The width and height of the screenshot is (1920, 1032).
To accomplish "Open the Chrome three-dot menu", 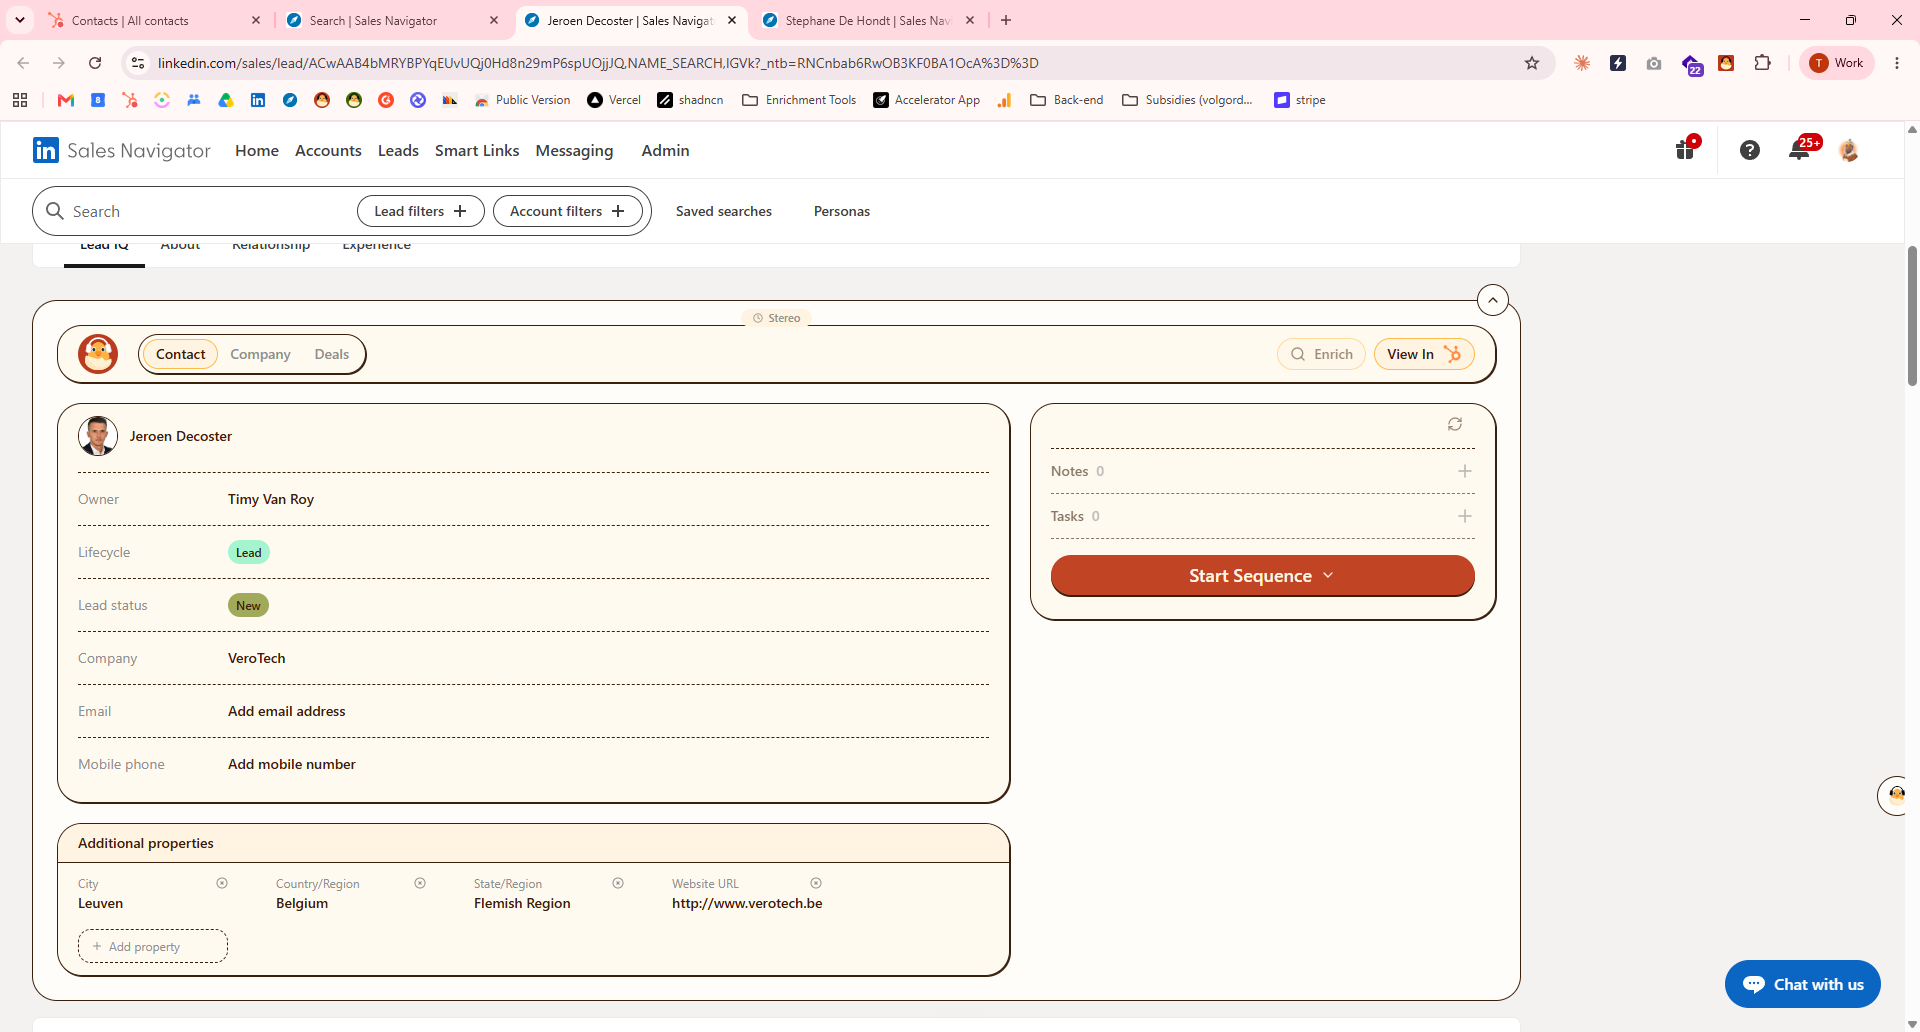I will (x=1897, y=63).
